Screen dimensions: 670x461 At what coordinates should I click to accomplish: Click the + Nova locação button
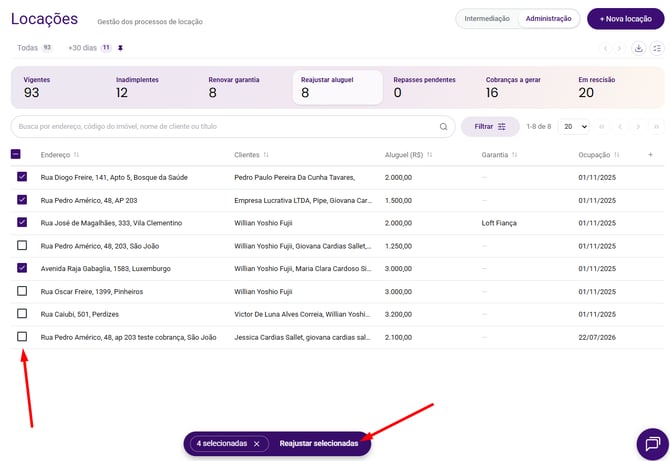[x=626, y=19]
